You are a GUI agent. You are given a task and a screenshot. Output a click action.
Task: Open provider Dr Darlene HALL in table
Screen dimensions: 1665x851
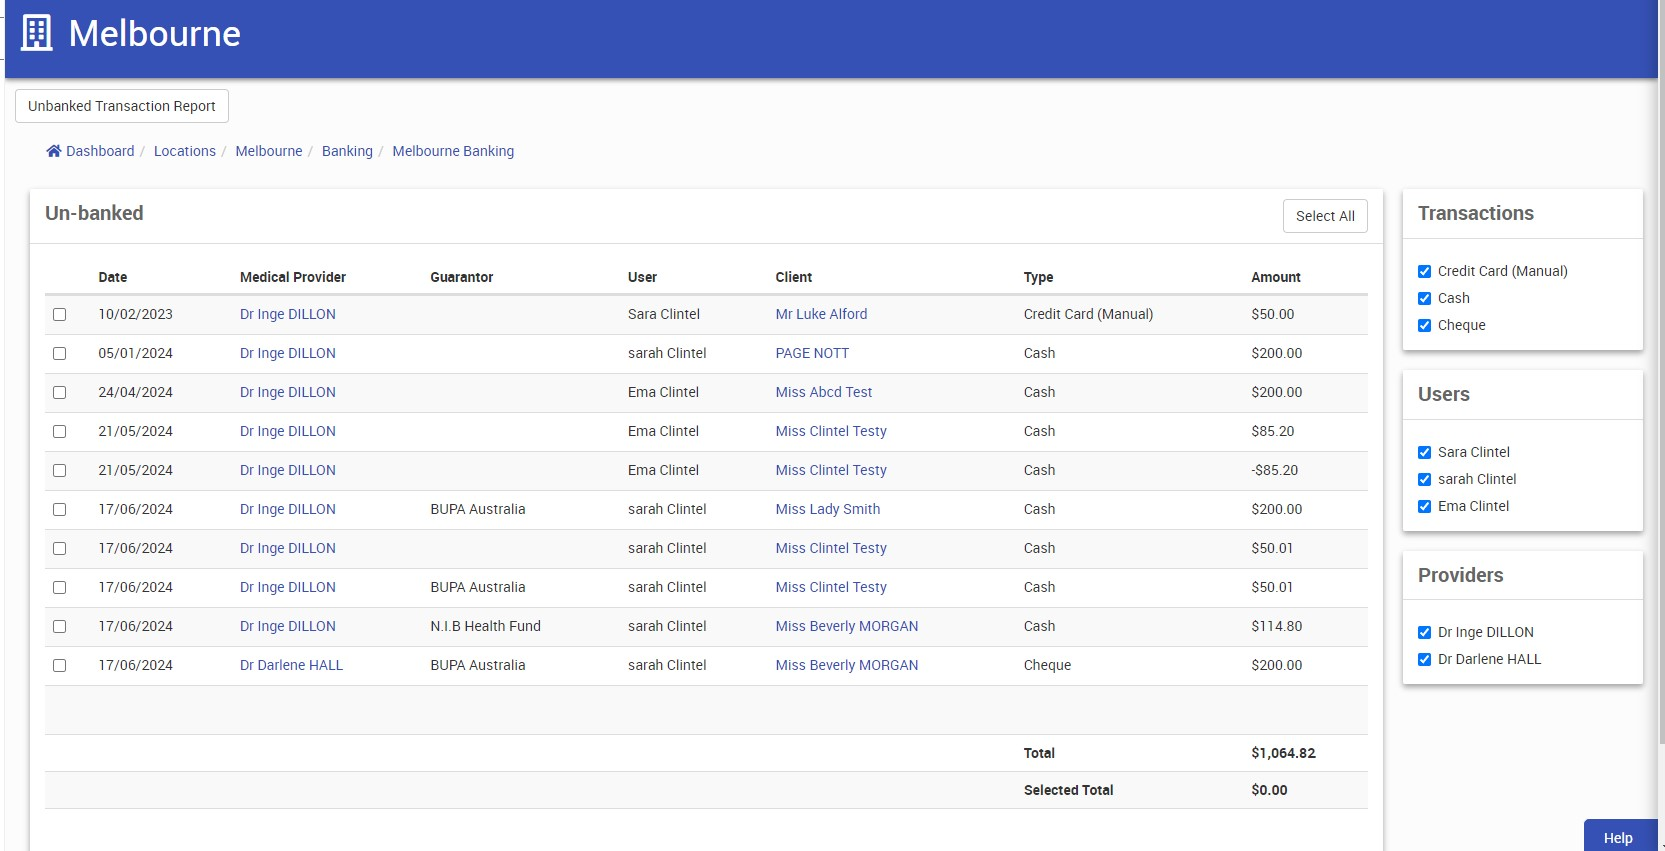pos(291,665)
